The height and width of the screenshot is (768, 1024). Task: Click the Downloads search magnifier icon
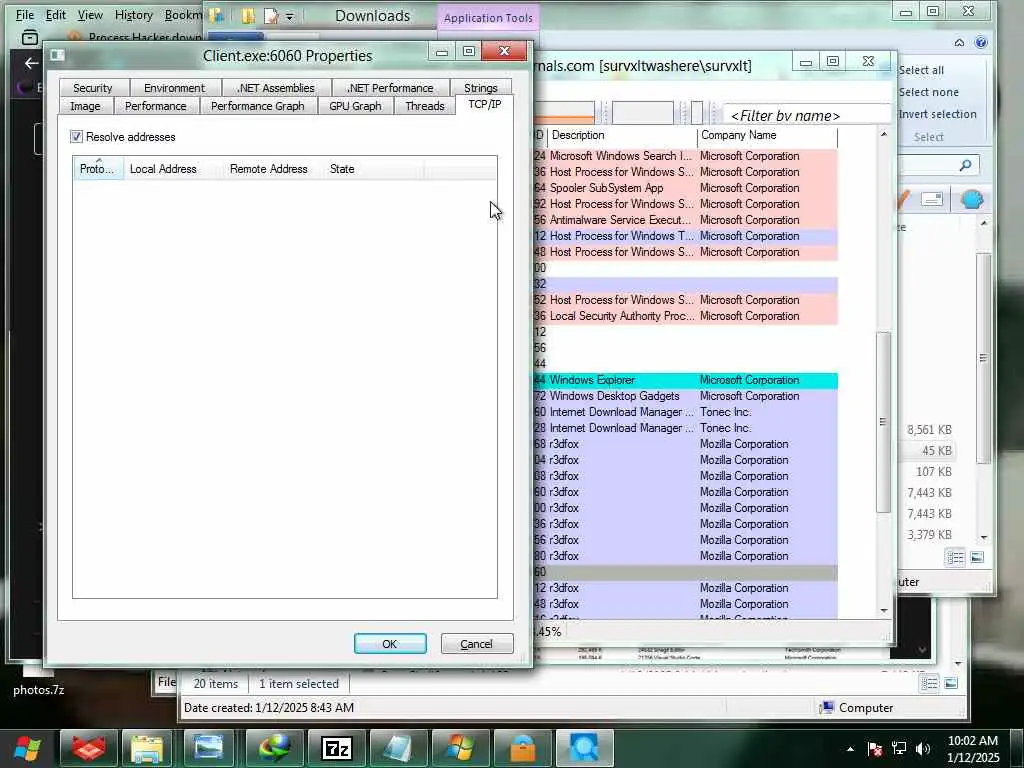click(965, 166)
